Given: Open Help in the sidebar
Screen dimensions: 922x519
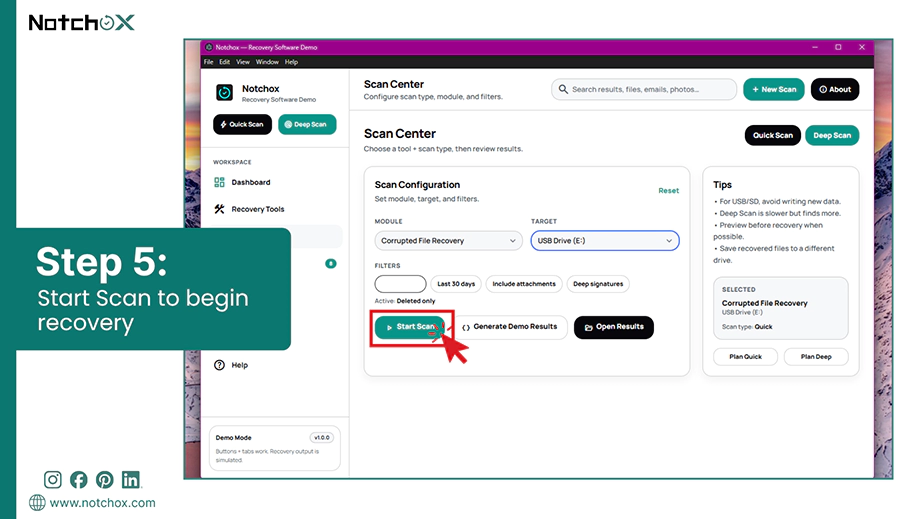Looking at the screenshot, I should (231, 365).
